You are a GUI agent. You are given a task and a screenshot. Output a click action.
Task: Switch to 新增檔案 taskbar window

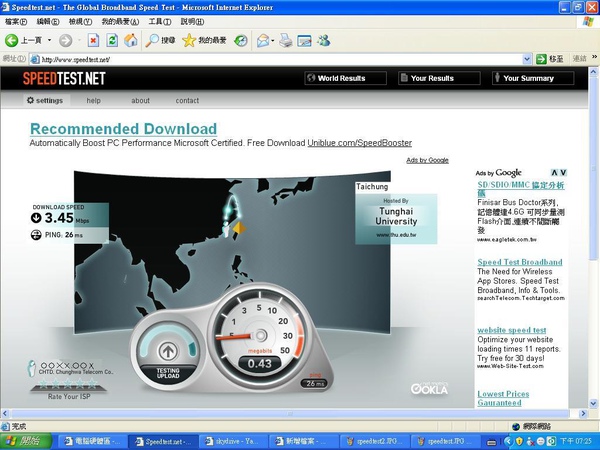pos(304,441)
